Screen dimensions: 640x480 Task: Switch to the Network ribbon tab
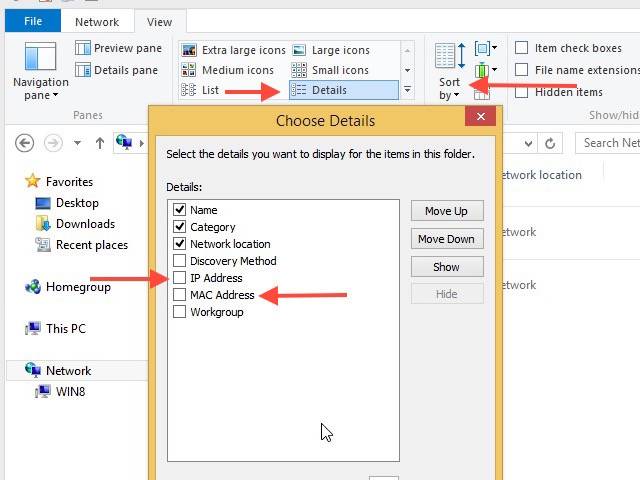pos(97,22)
